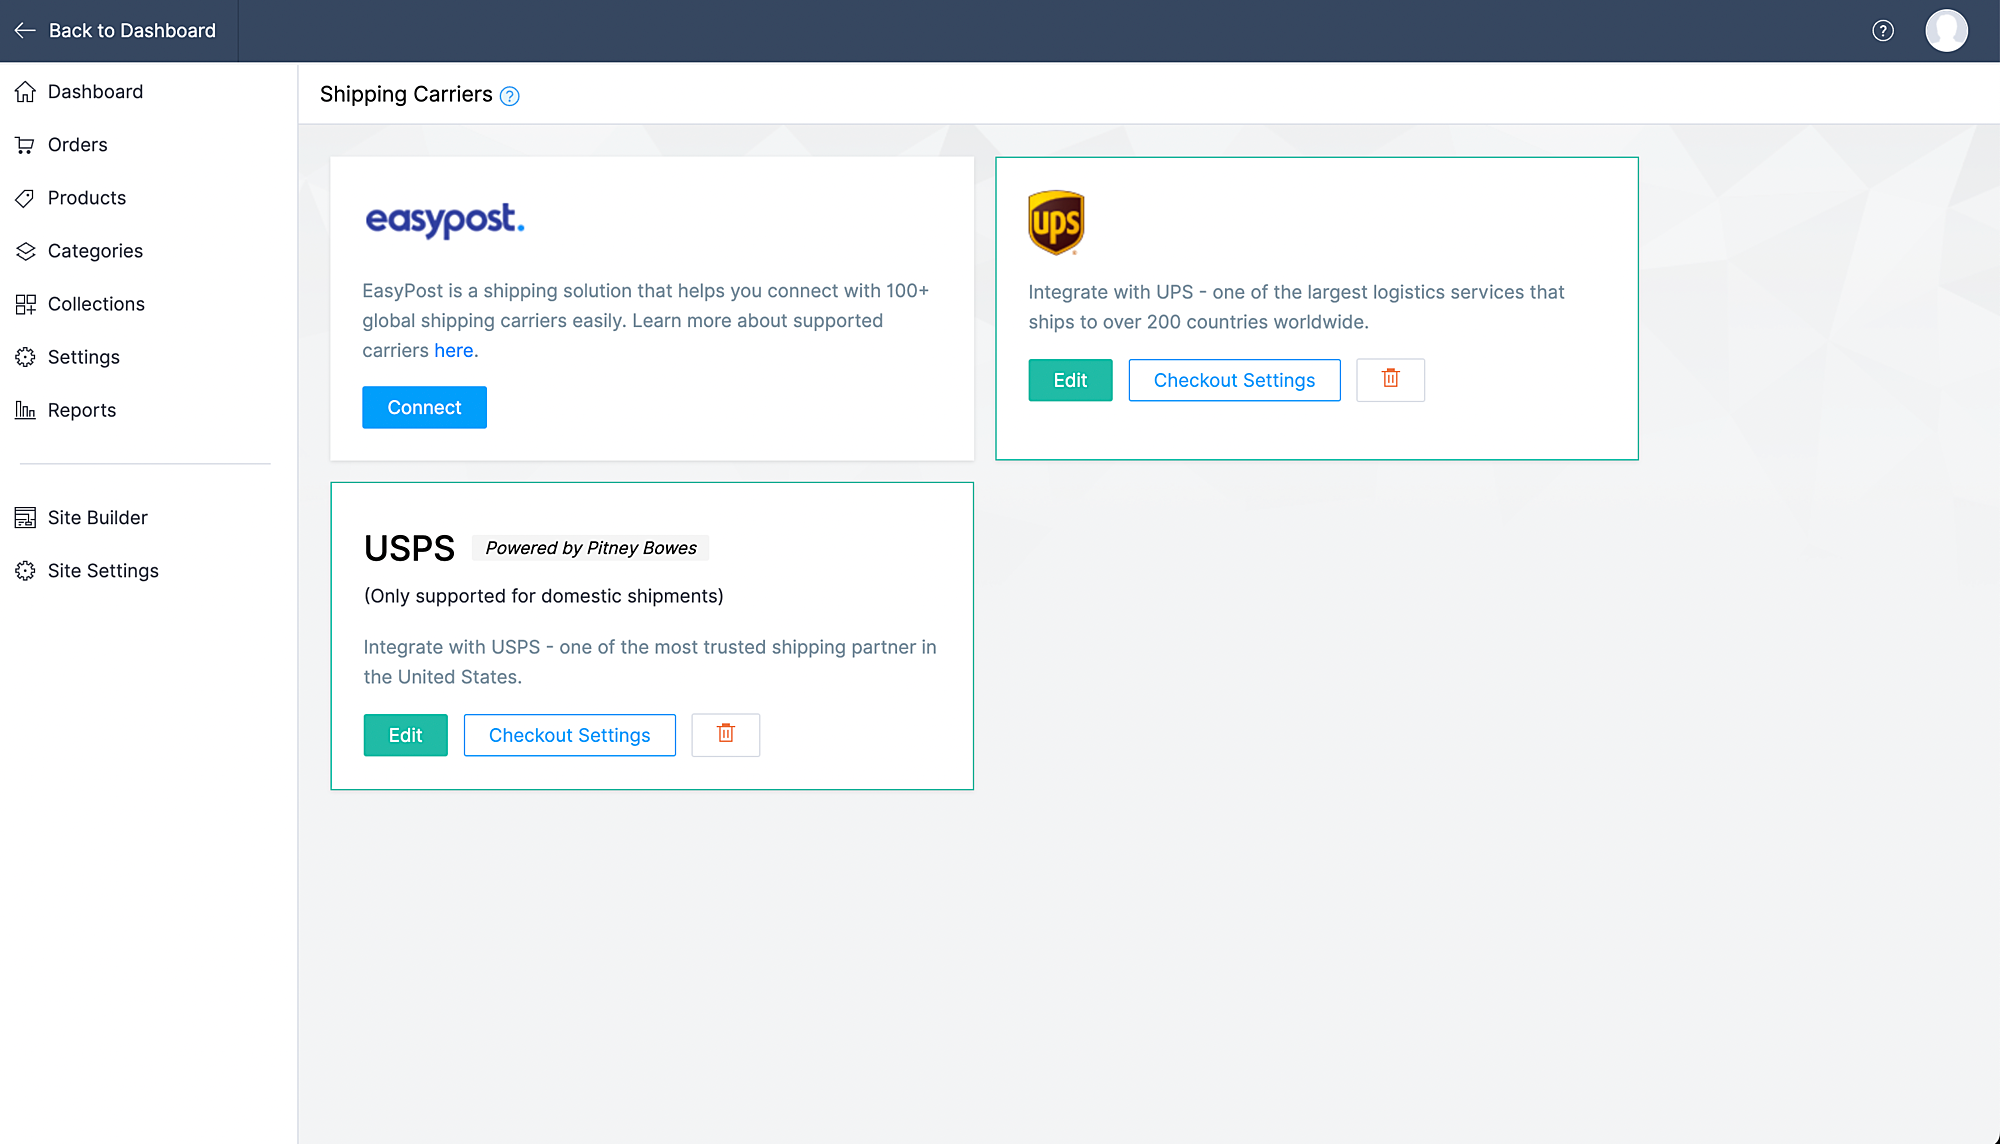
Task: Delete the UPS carrier with trash icon
Action: (1390, 380)
